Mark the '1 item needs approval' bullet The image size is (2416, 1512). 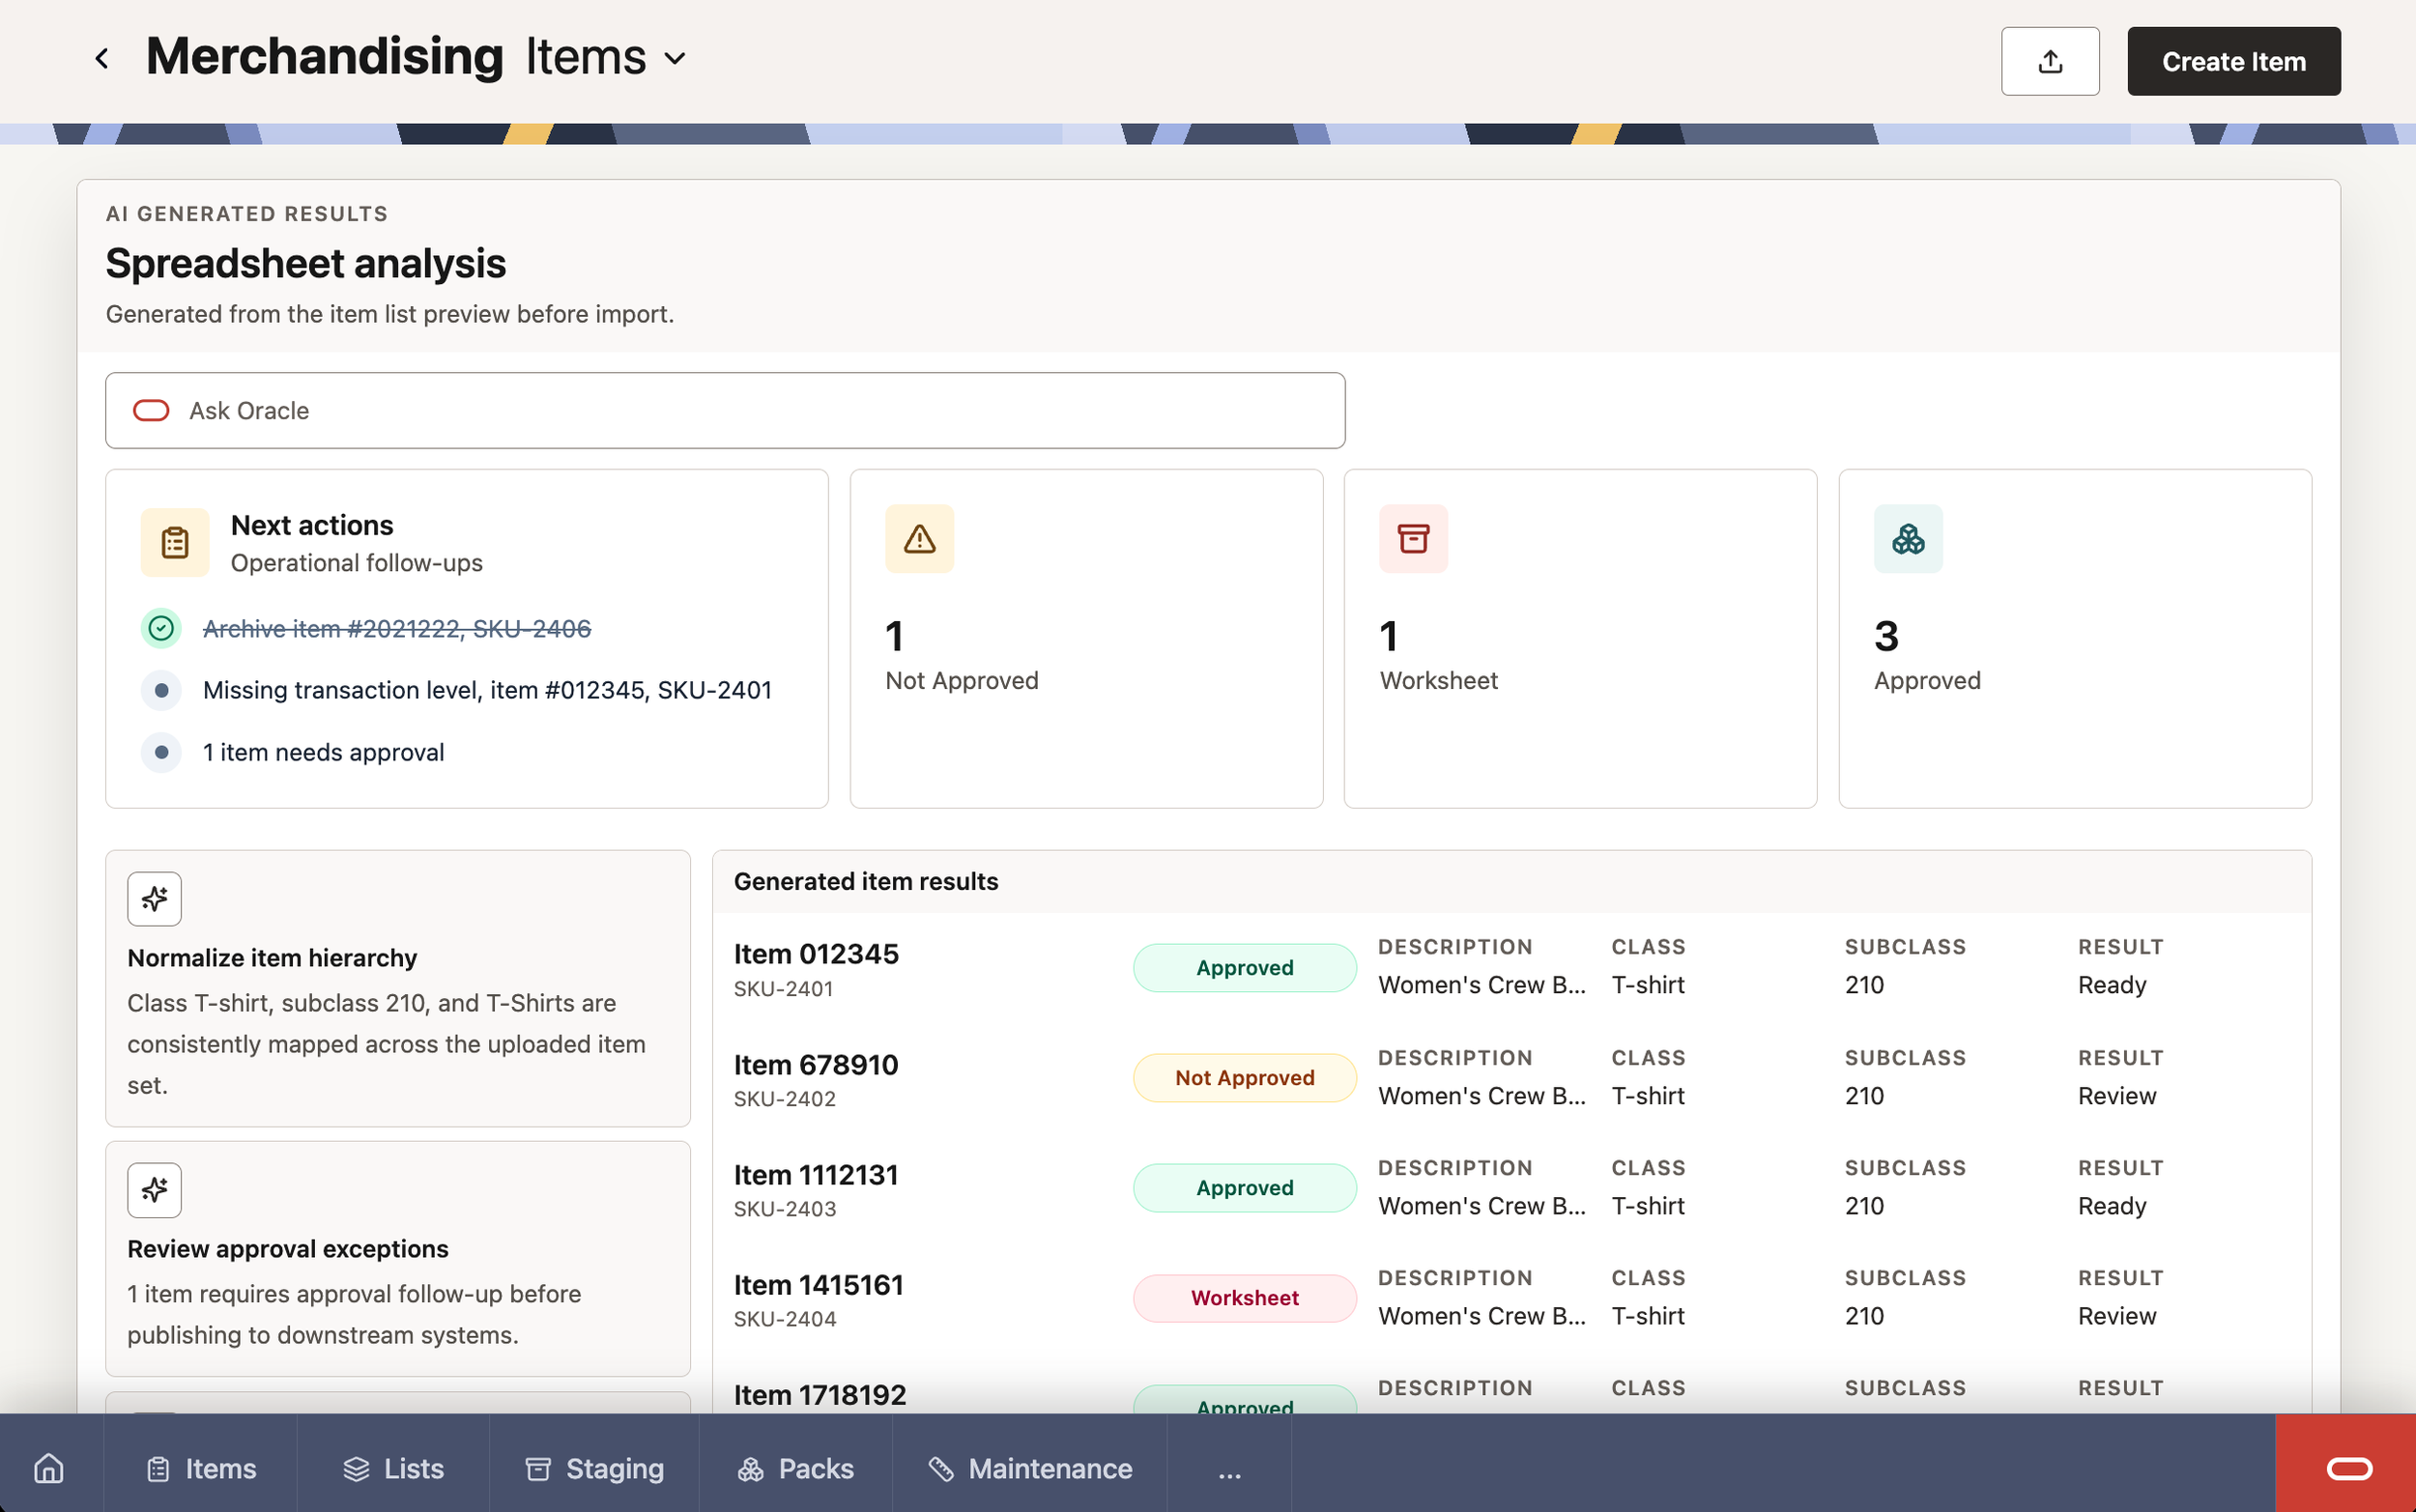[x=161, y=752]
